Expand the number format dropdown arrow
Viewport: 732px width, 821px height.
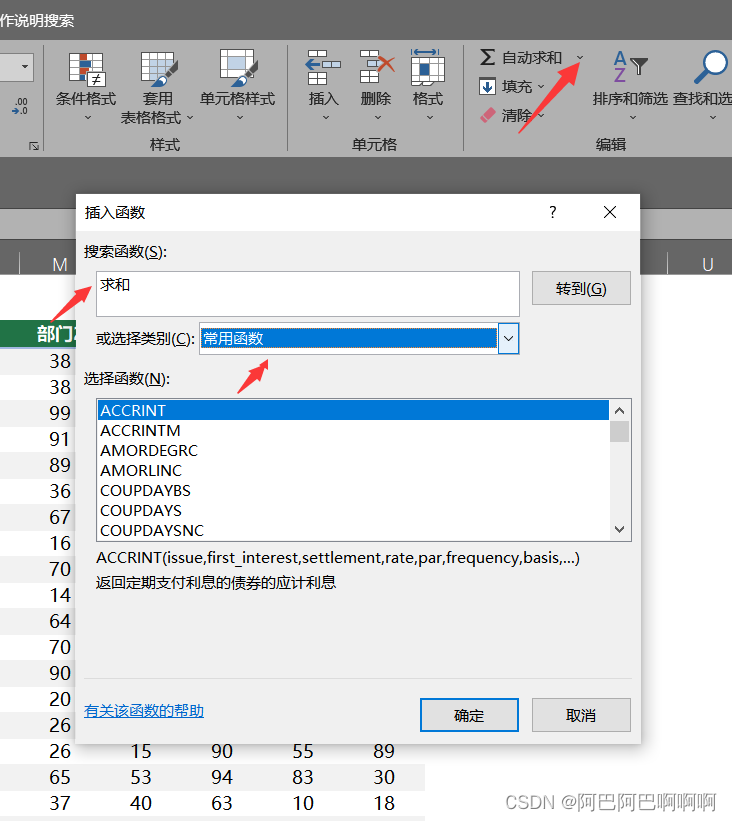pyautogui.click(x=25, y=66)
